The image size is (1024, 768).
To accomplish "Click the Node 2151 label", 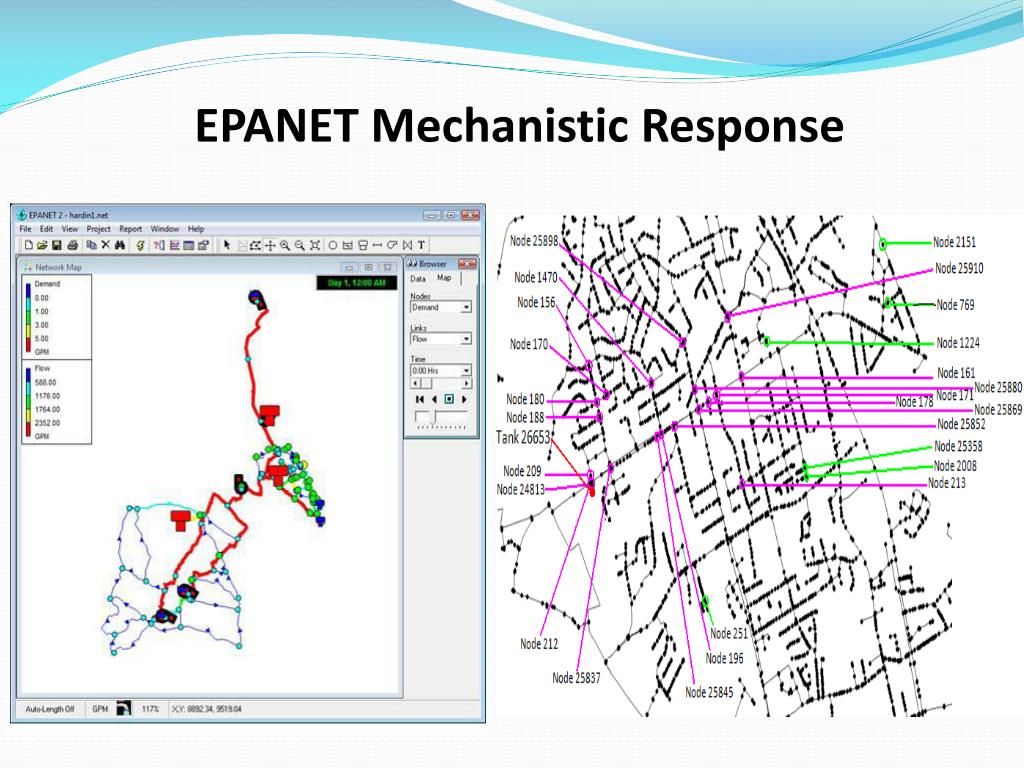I will point(954,242).
